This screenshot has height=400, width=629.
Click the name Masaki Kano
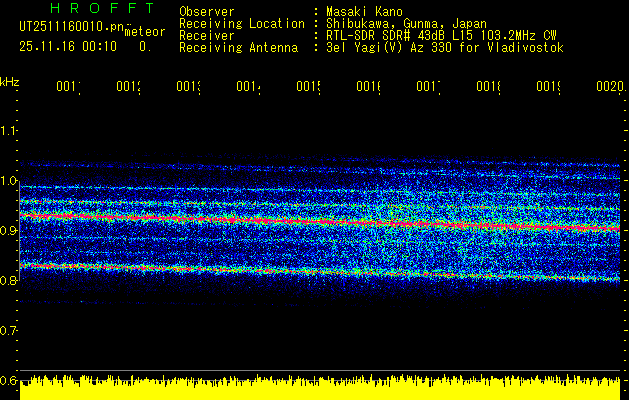pos(364,12)
